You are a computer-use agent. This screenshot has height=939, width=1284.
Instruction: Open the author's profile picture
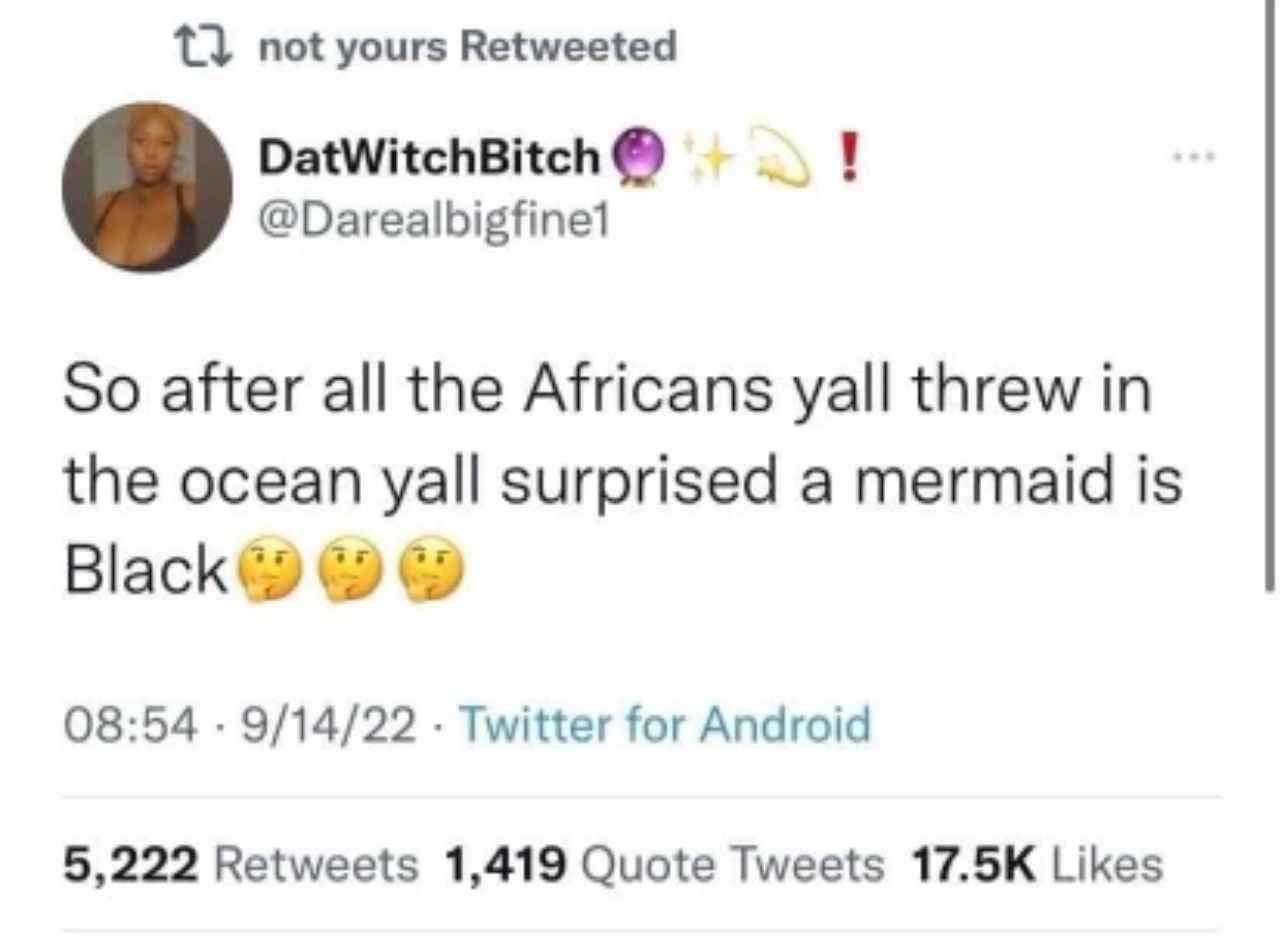tap(147, 187)
